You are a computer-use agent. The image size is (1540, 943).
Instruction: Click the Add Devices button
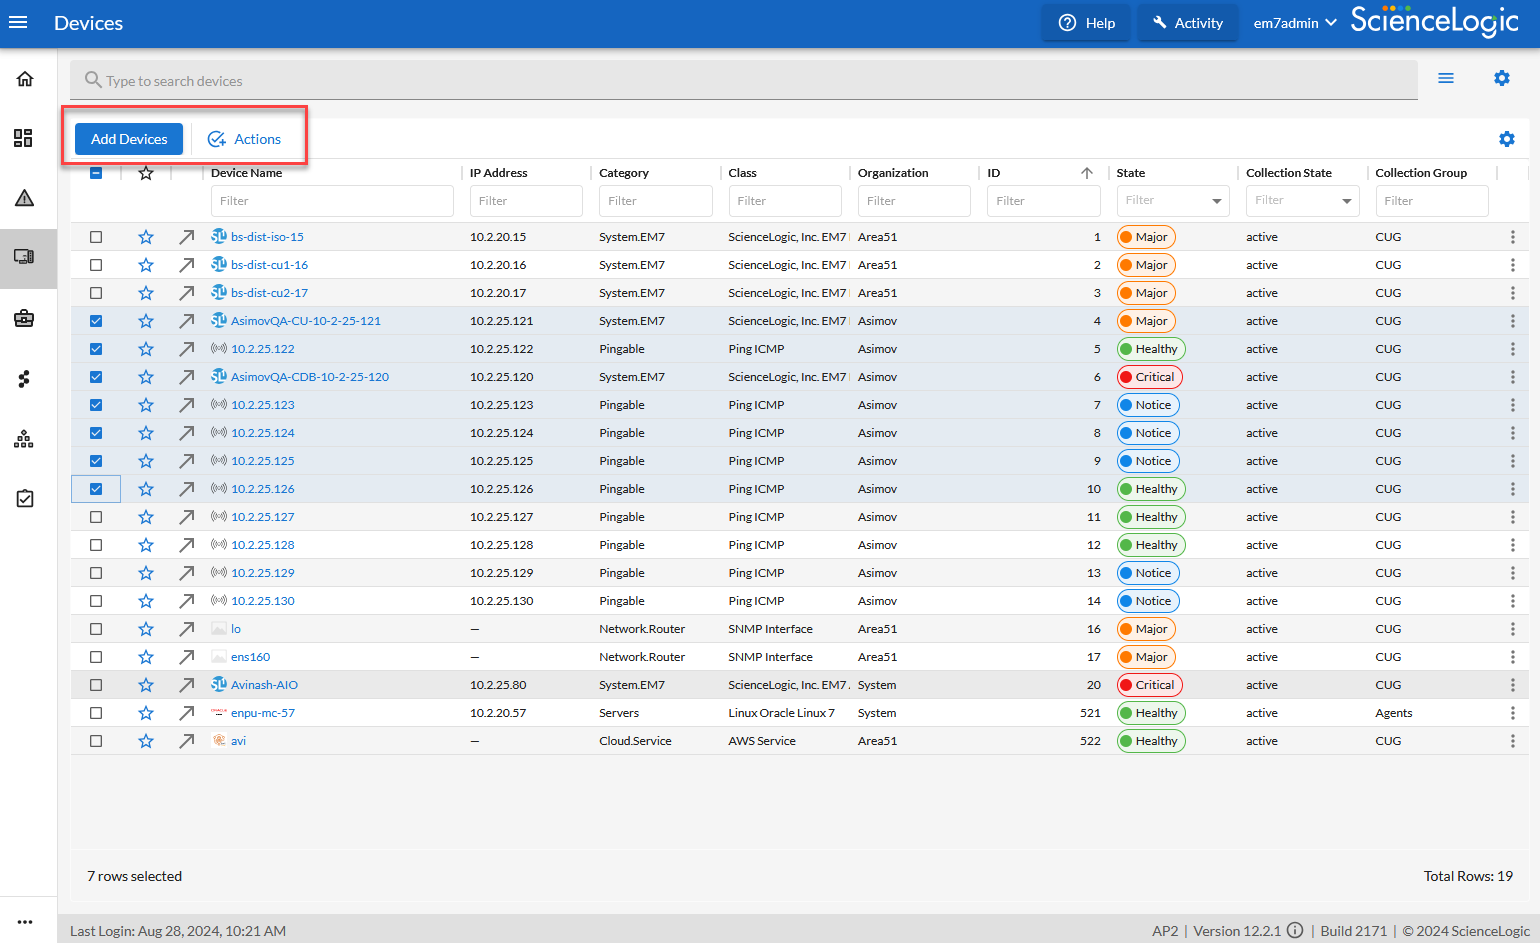click(x=129, y=139)
